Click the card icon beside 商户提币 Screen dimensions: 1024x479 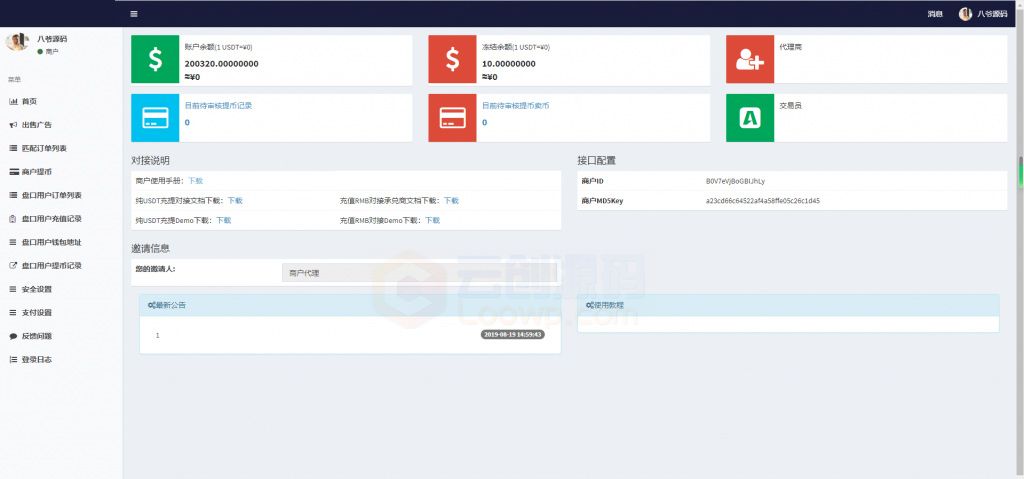point(13,172)
